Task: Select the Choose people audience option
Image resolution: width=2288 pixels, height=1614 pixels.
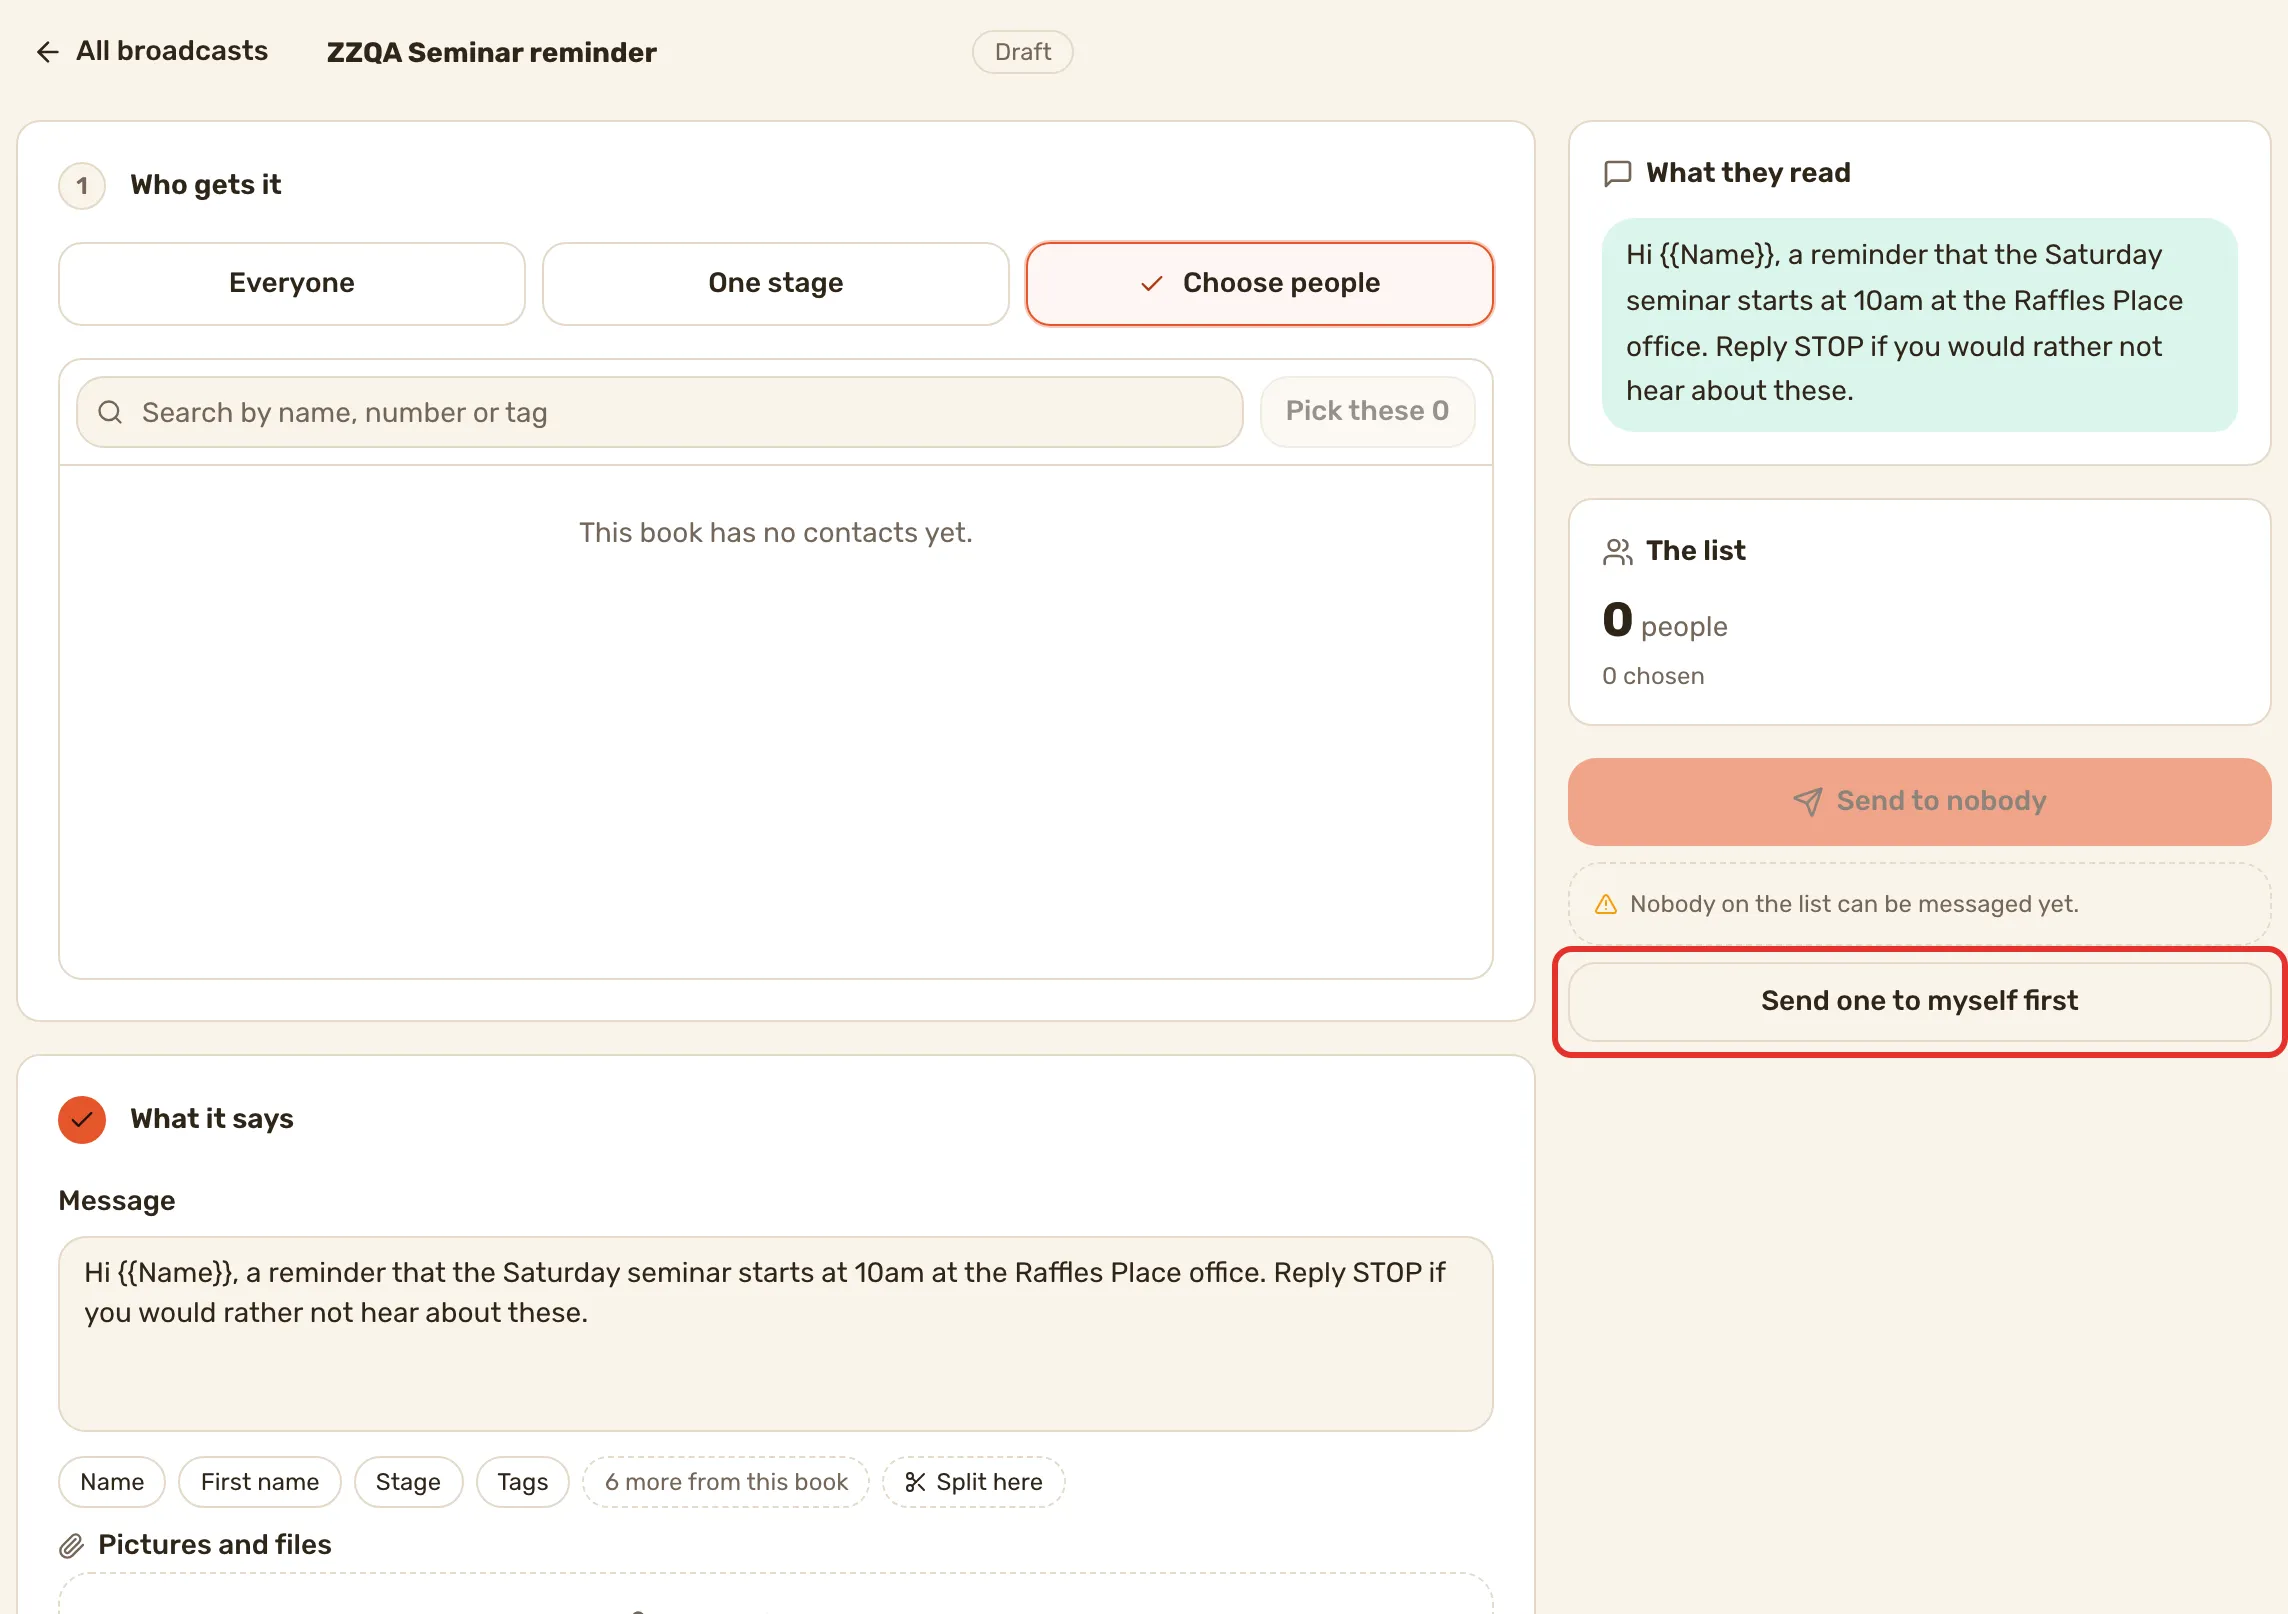Action: [1259, 283]
